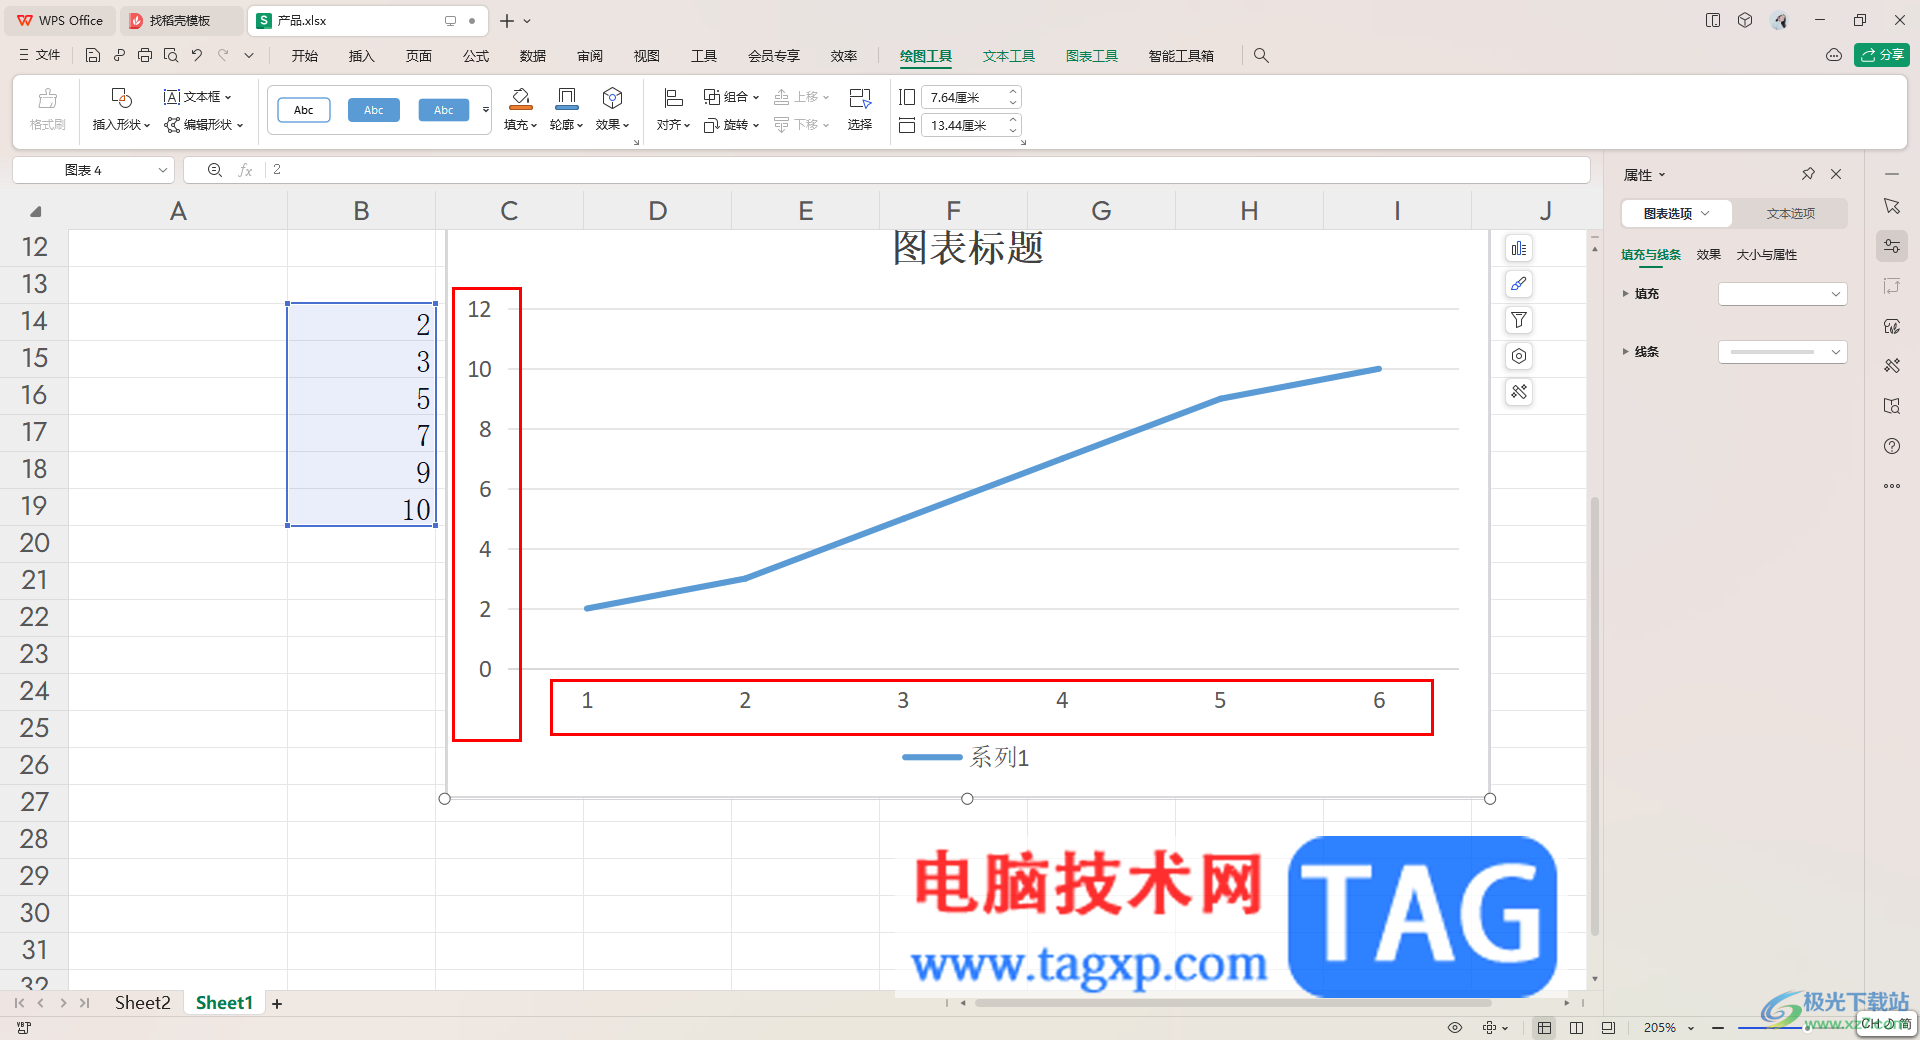
Task: Switch to the 插入 ribbon tab
Action: [361, 56]
